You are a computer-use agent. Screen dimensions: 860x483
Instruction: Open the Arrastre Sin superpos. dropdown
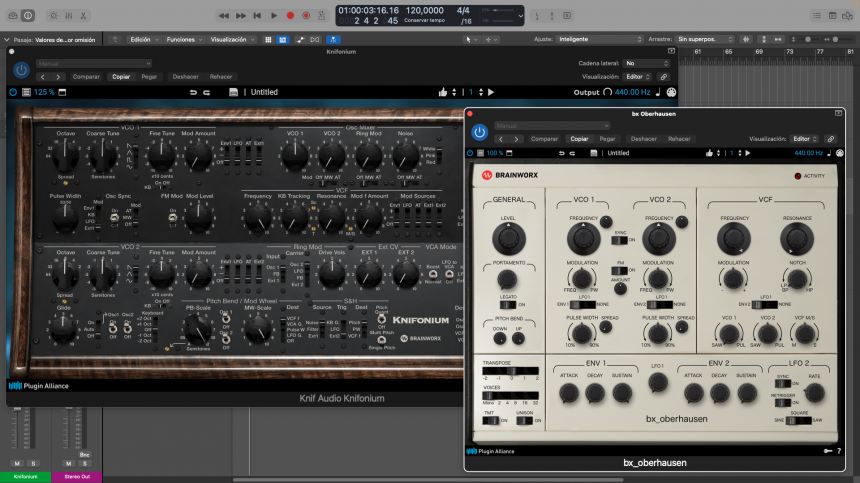(704, 39)
